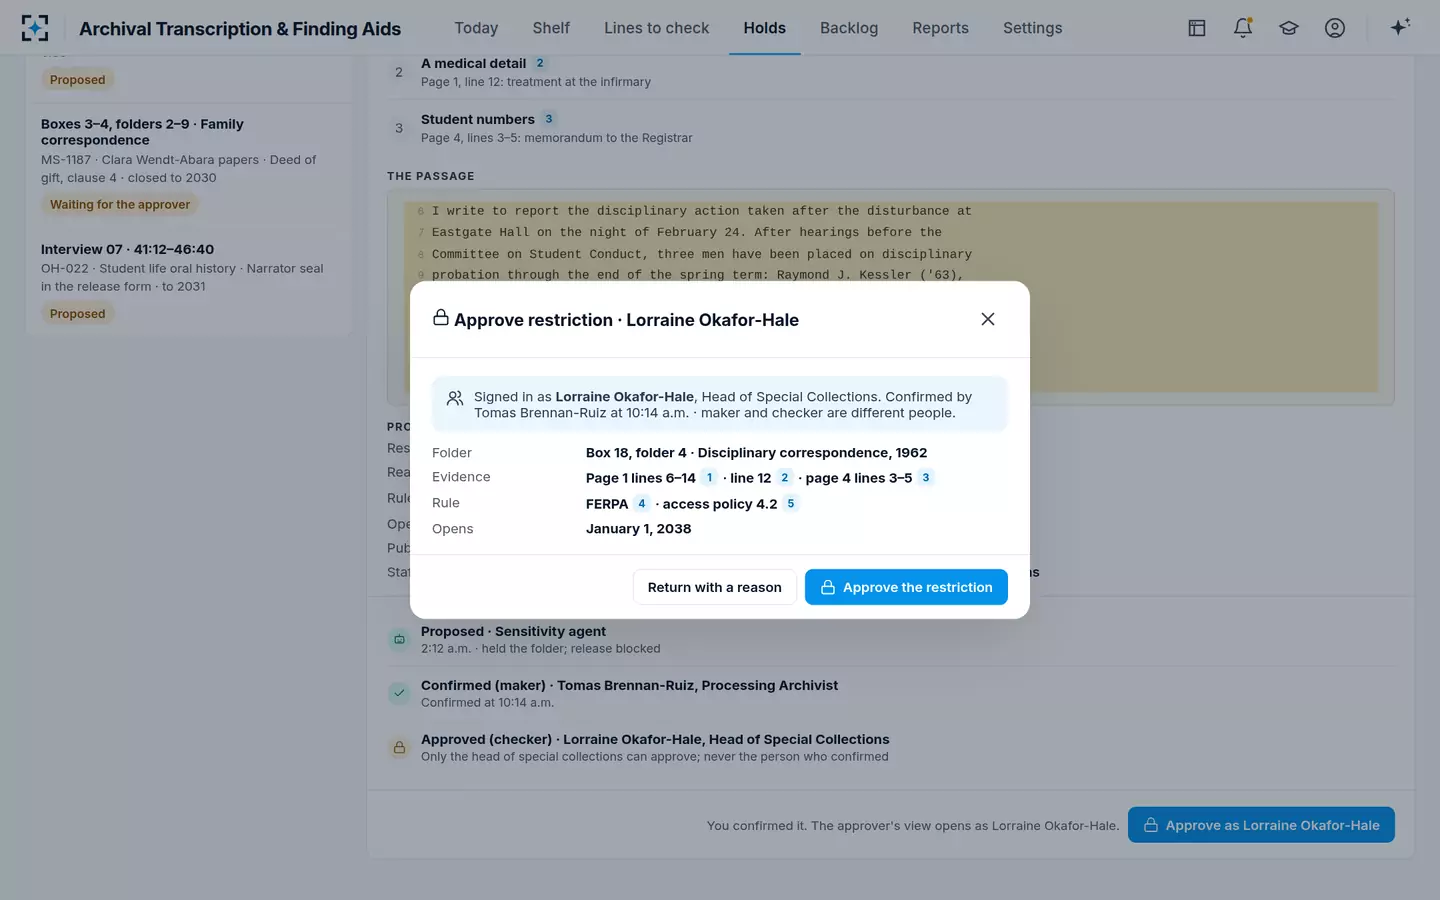Click badge 2 next to A medical detail
Image resolution: width=1440 pixels, height=900 pixels.
(540, 63)
